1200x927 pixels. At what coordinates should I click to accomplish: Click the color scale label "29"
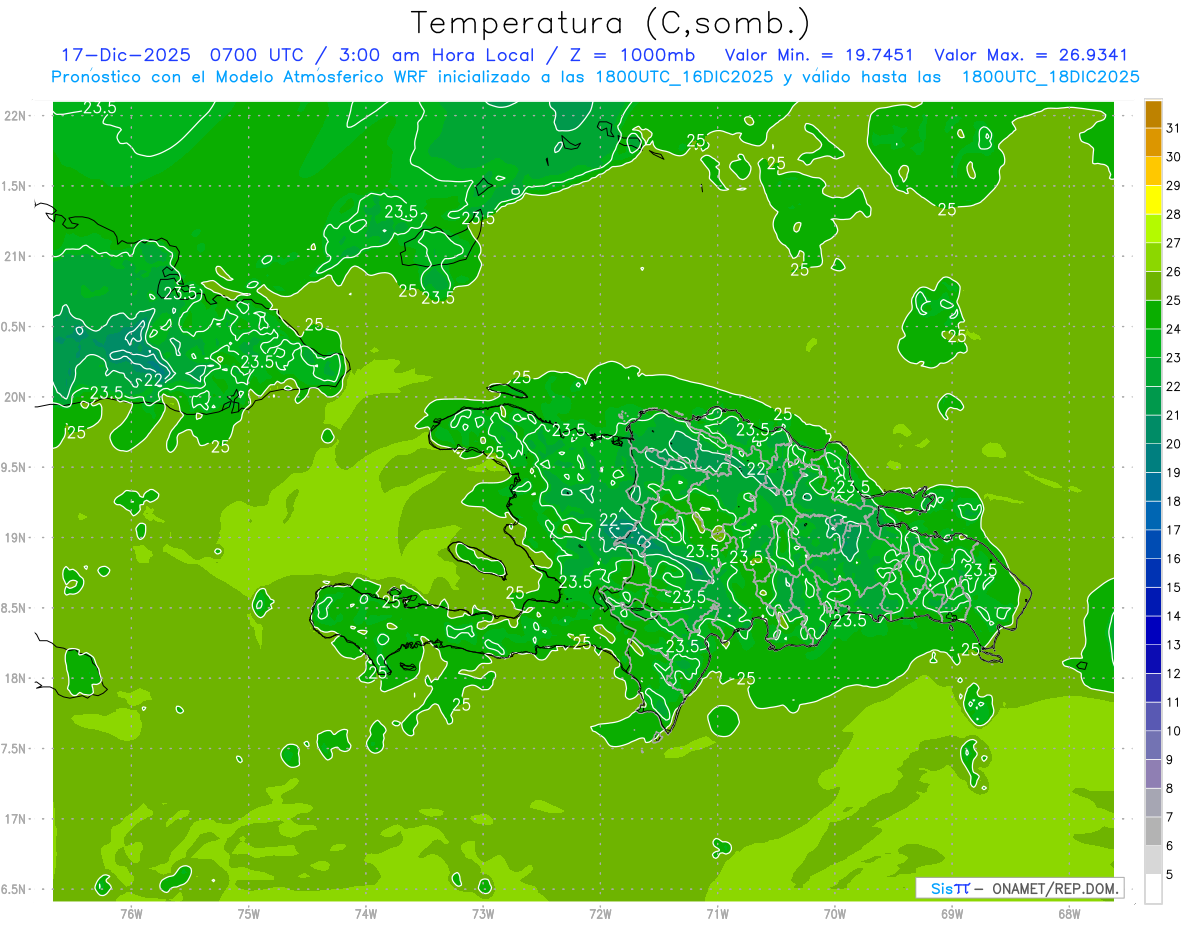[x=1173, y=186]
